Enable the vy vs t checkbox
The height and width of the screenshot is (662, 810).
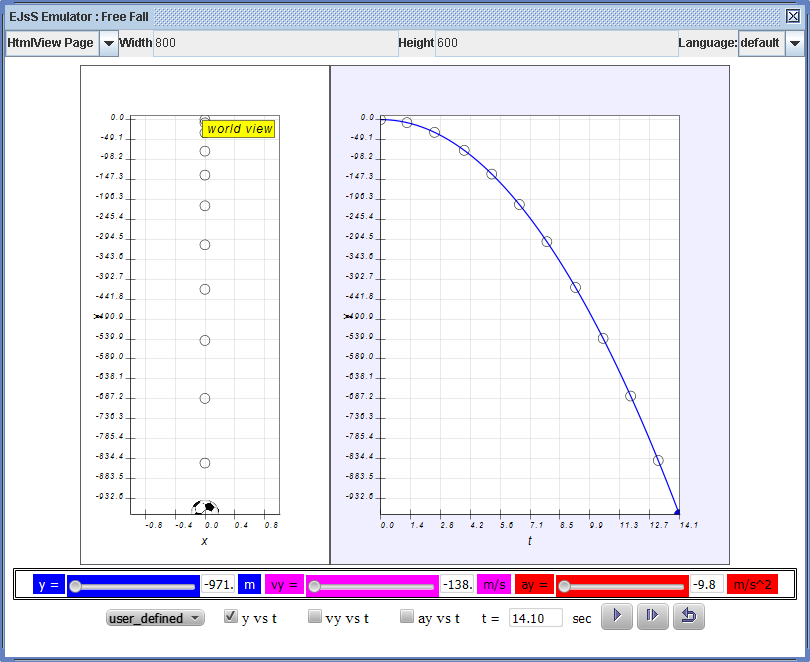(315, 617)
